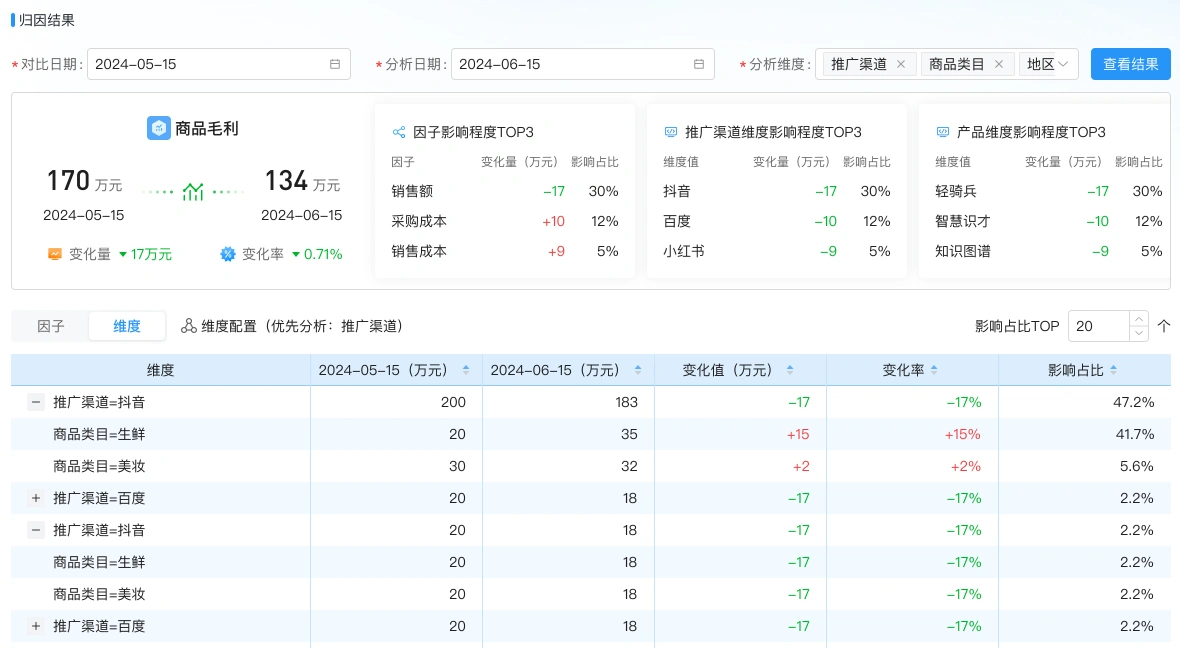Viewport: 1180px width, 648px height.
Task: Switch to the 因子 tab
Action: 50,326
